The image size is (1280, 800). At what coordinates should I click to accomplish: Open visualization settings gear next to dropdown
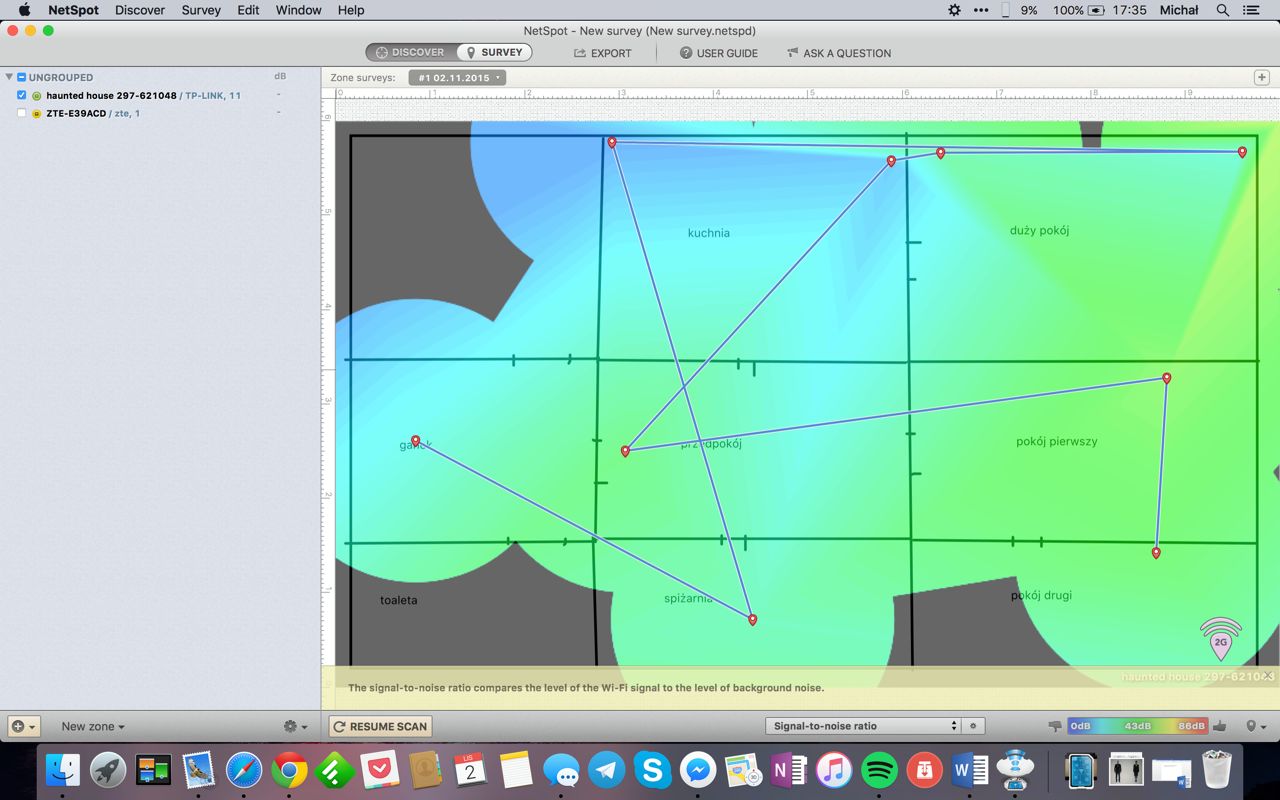point(973,726)
